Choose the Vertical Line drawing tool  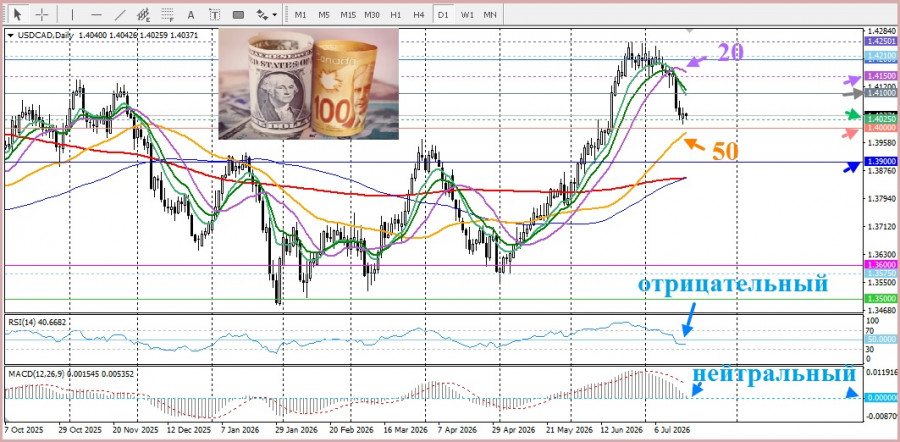pos(72,14)
